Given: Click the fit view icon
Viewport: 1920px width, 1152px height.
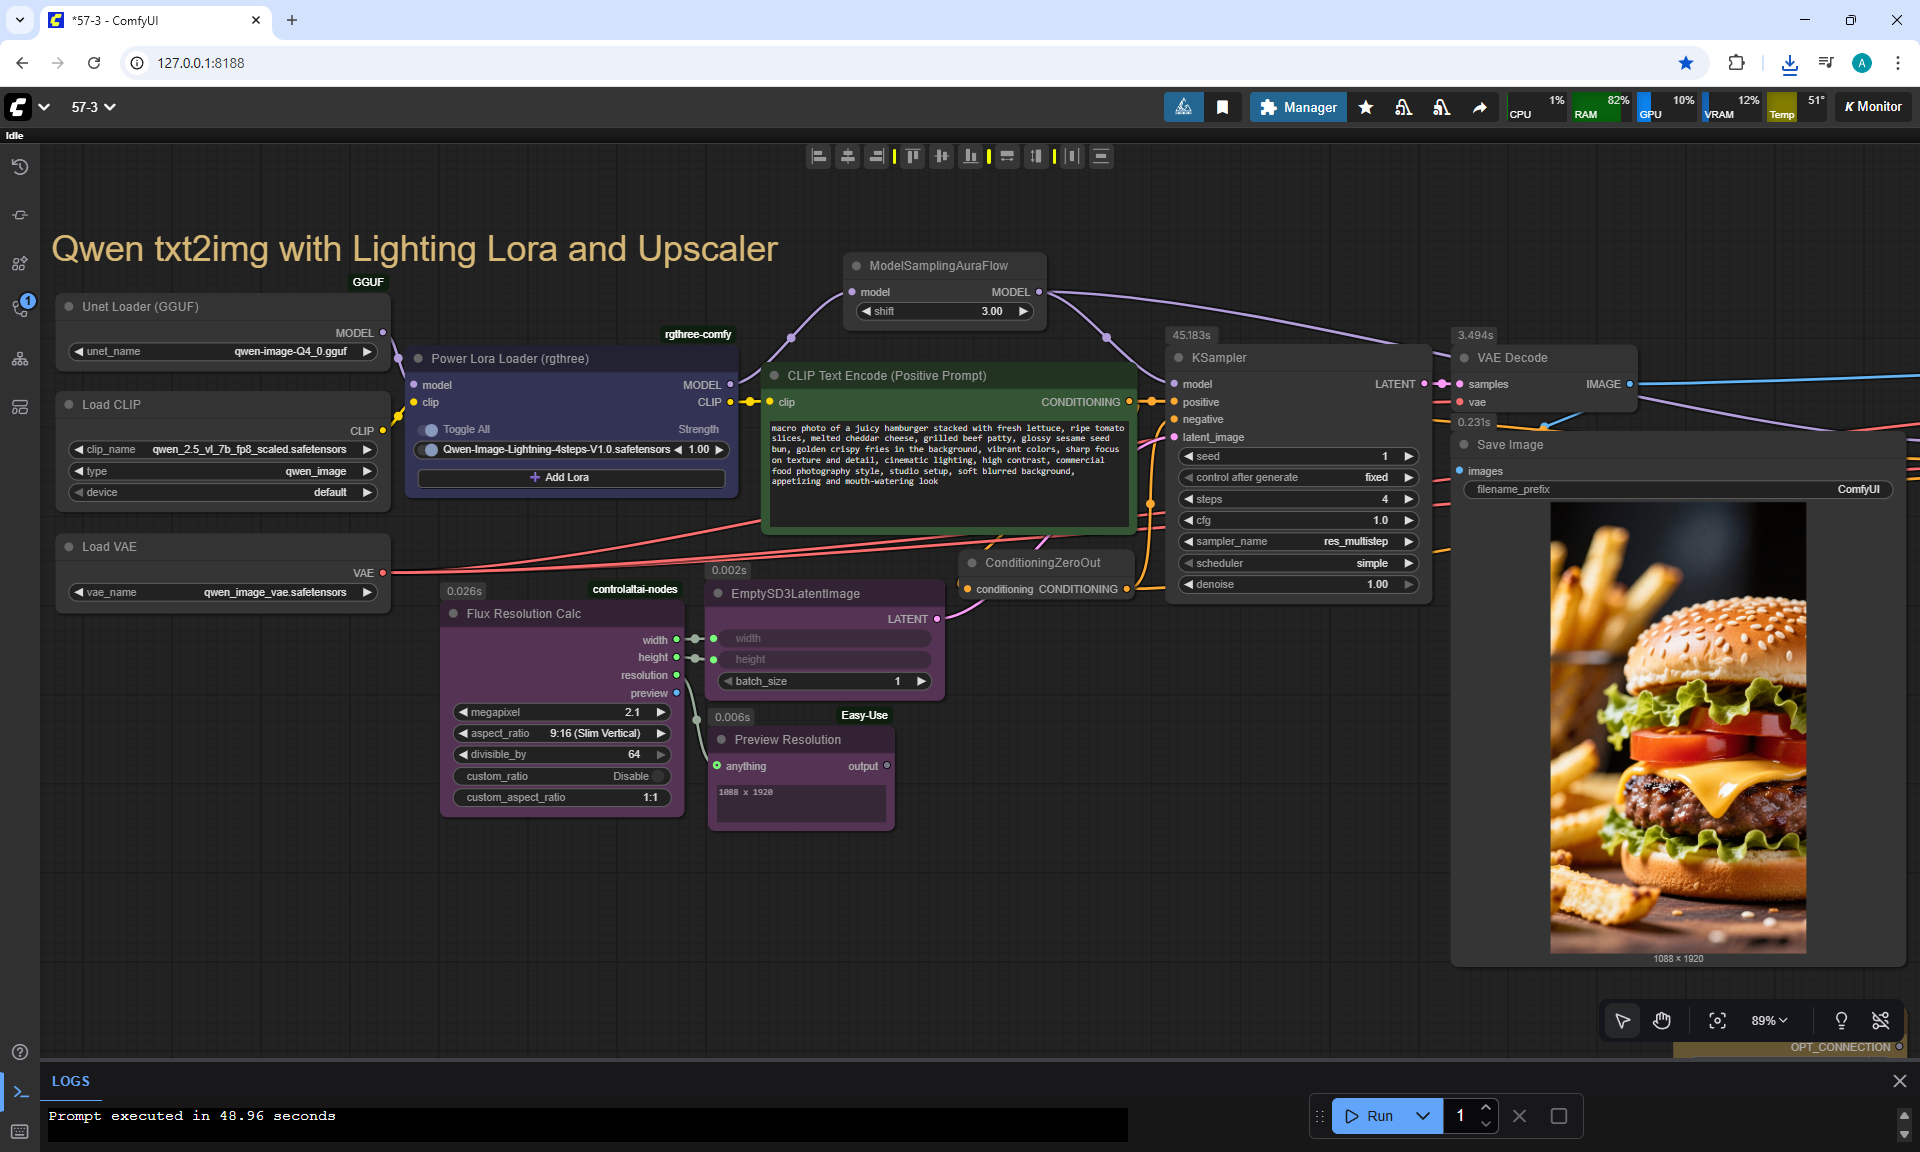Looking at the screenshot, I should click(x=1717, y=1020).
